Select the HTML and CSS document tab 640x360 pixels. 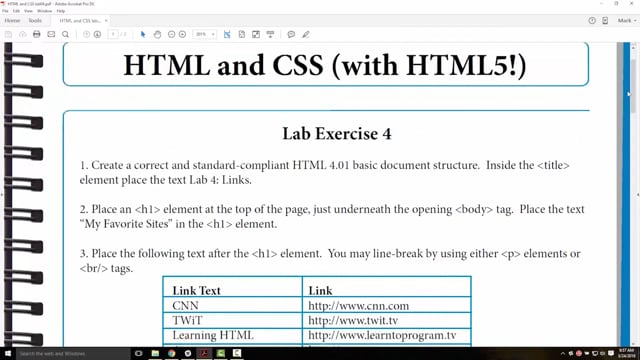point(80,20)
